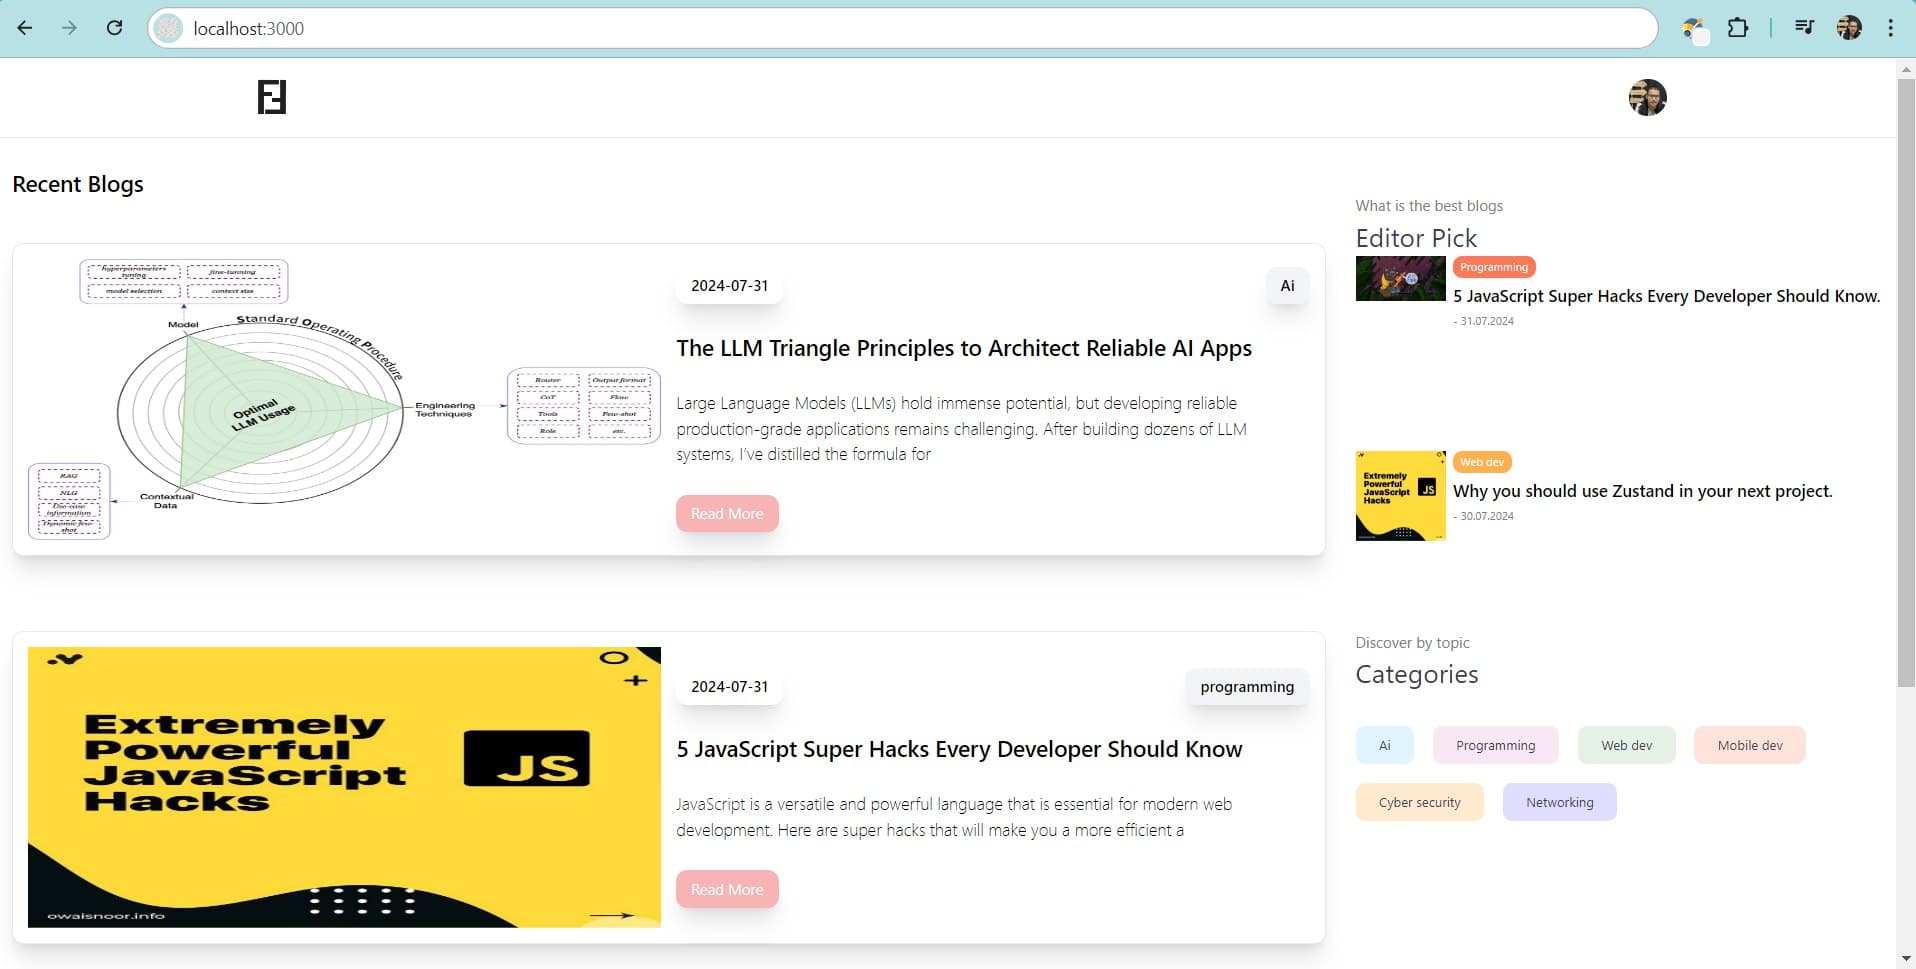Choose the Web dev category
Screen dimensions: 1916x969
point(1626,745)
